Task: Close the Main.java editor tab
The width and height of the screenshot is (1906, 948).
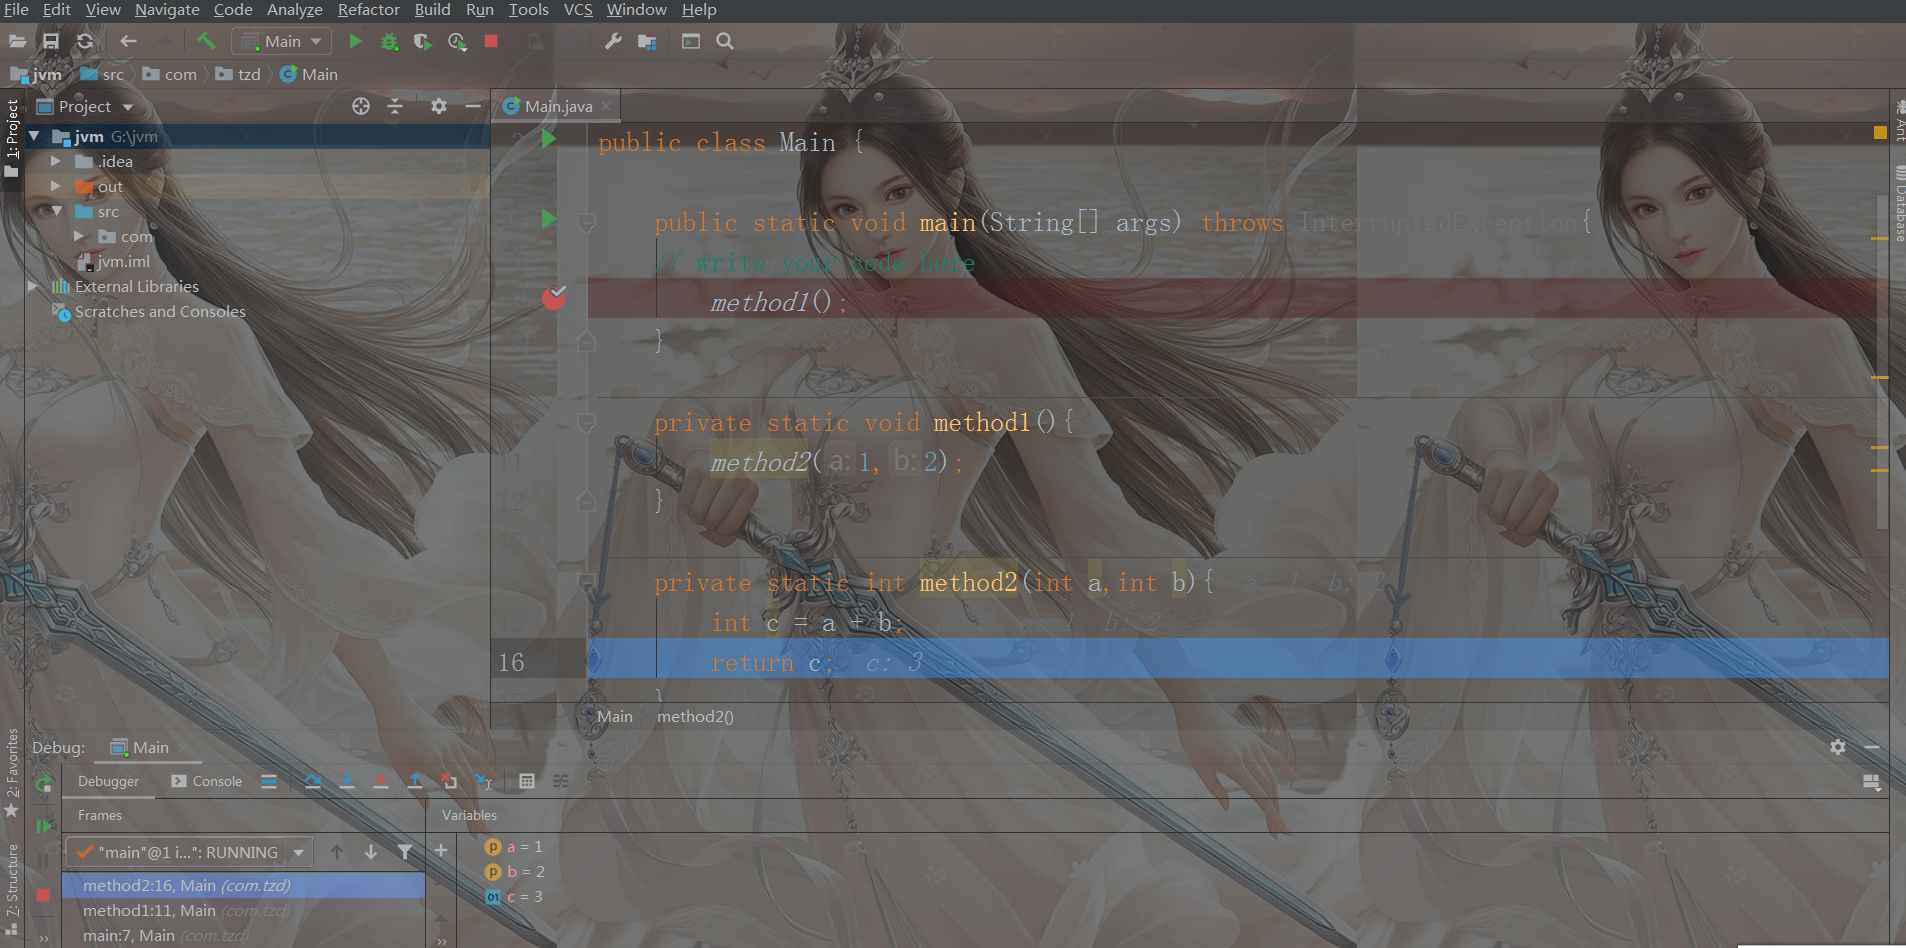Action: [606, 106]
